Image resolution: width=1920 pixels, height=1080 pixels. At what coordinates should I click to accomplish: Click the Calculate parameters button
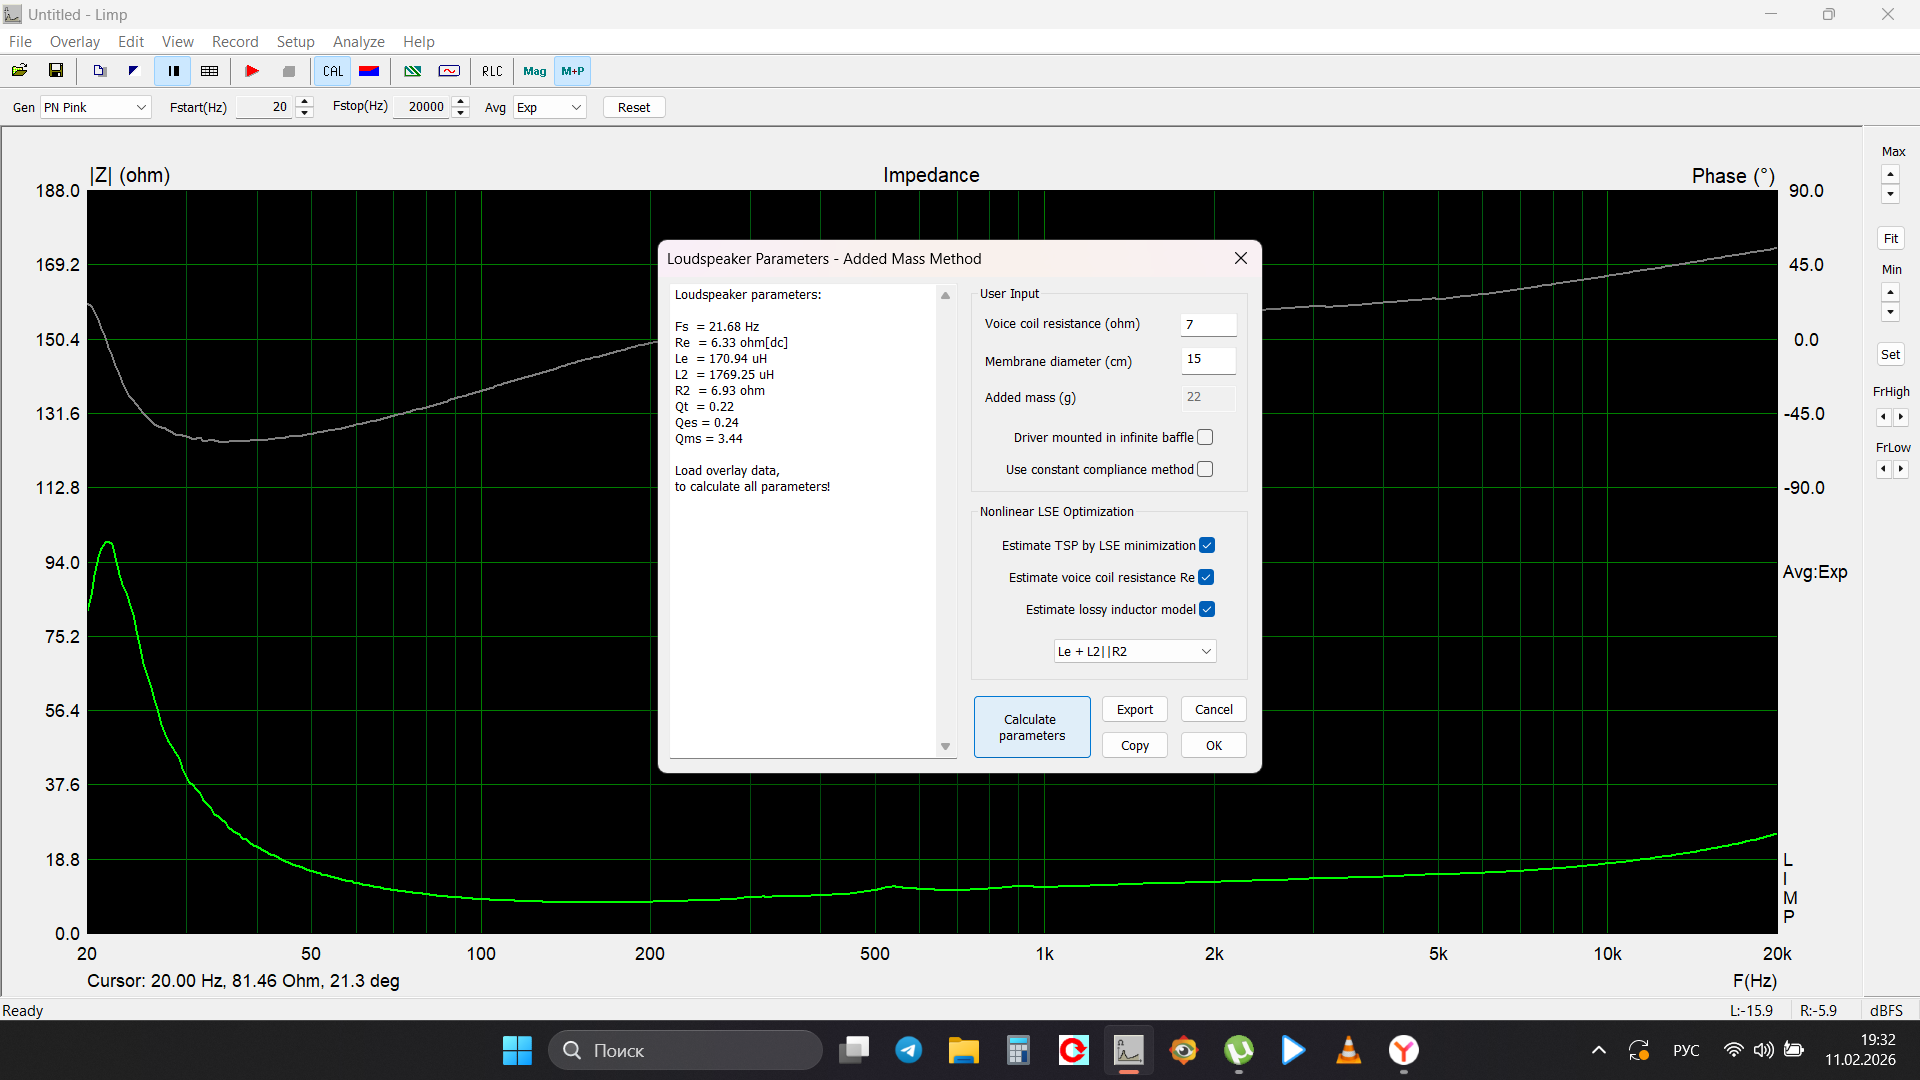coord(1032,727)
